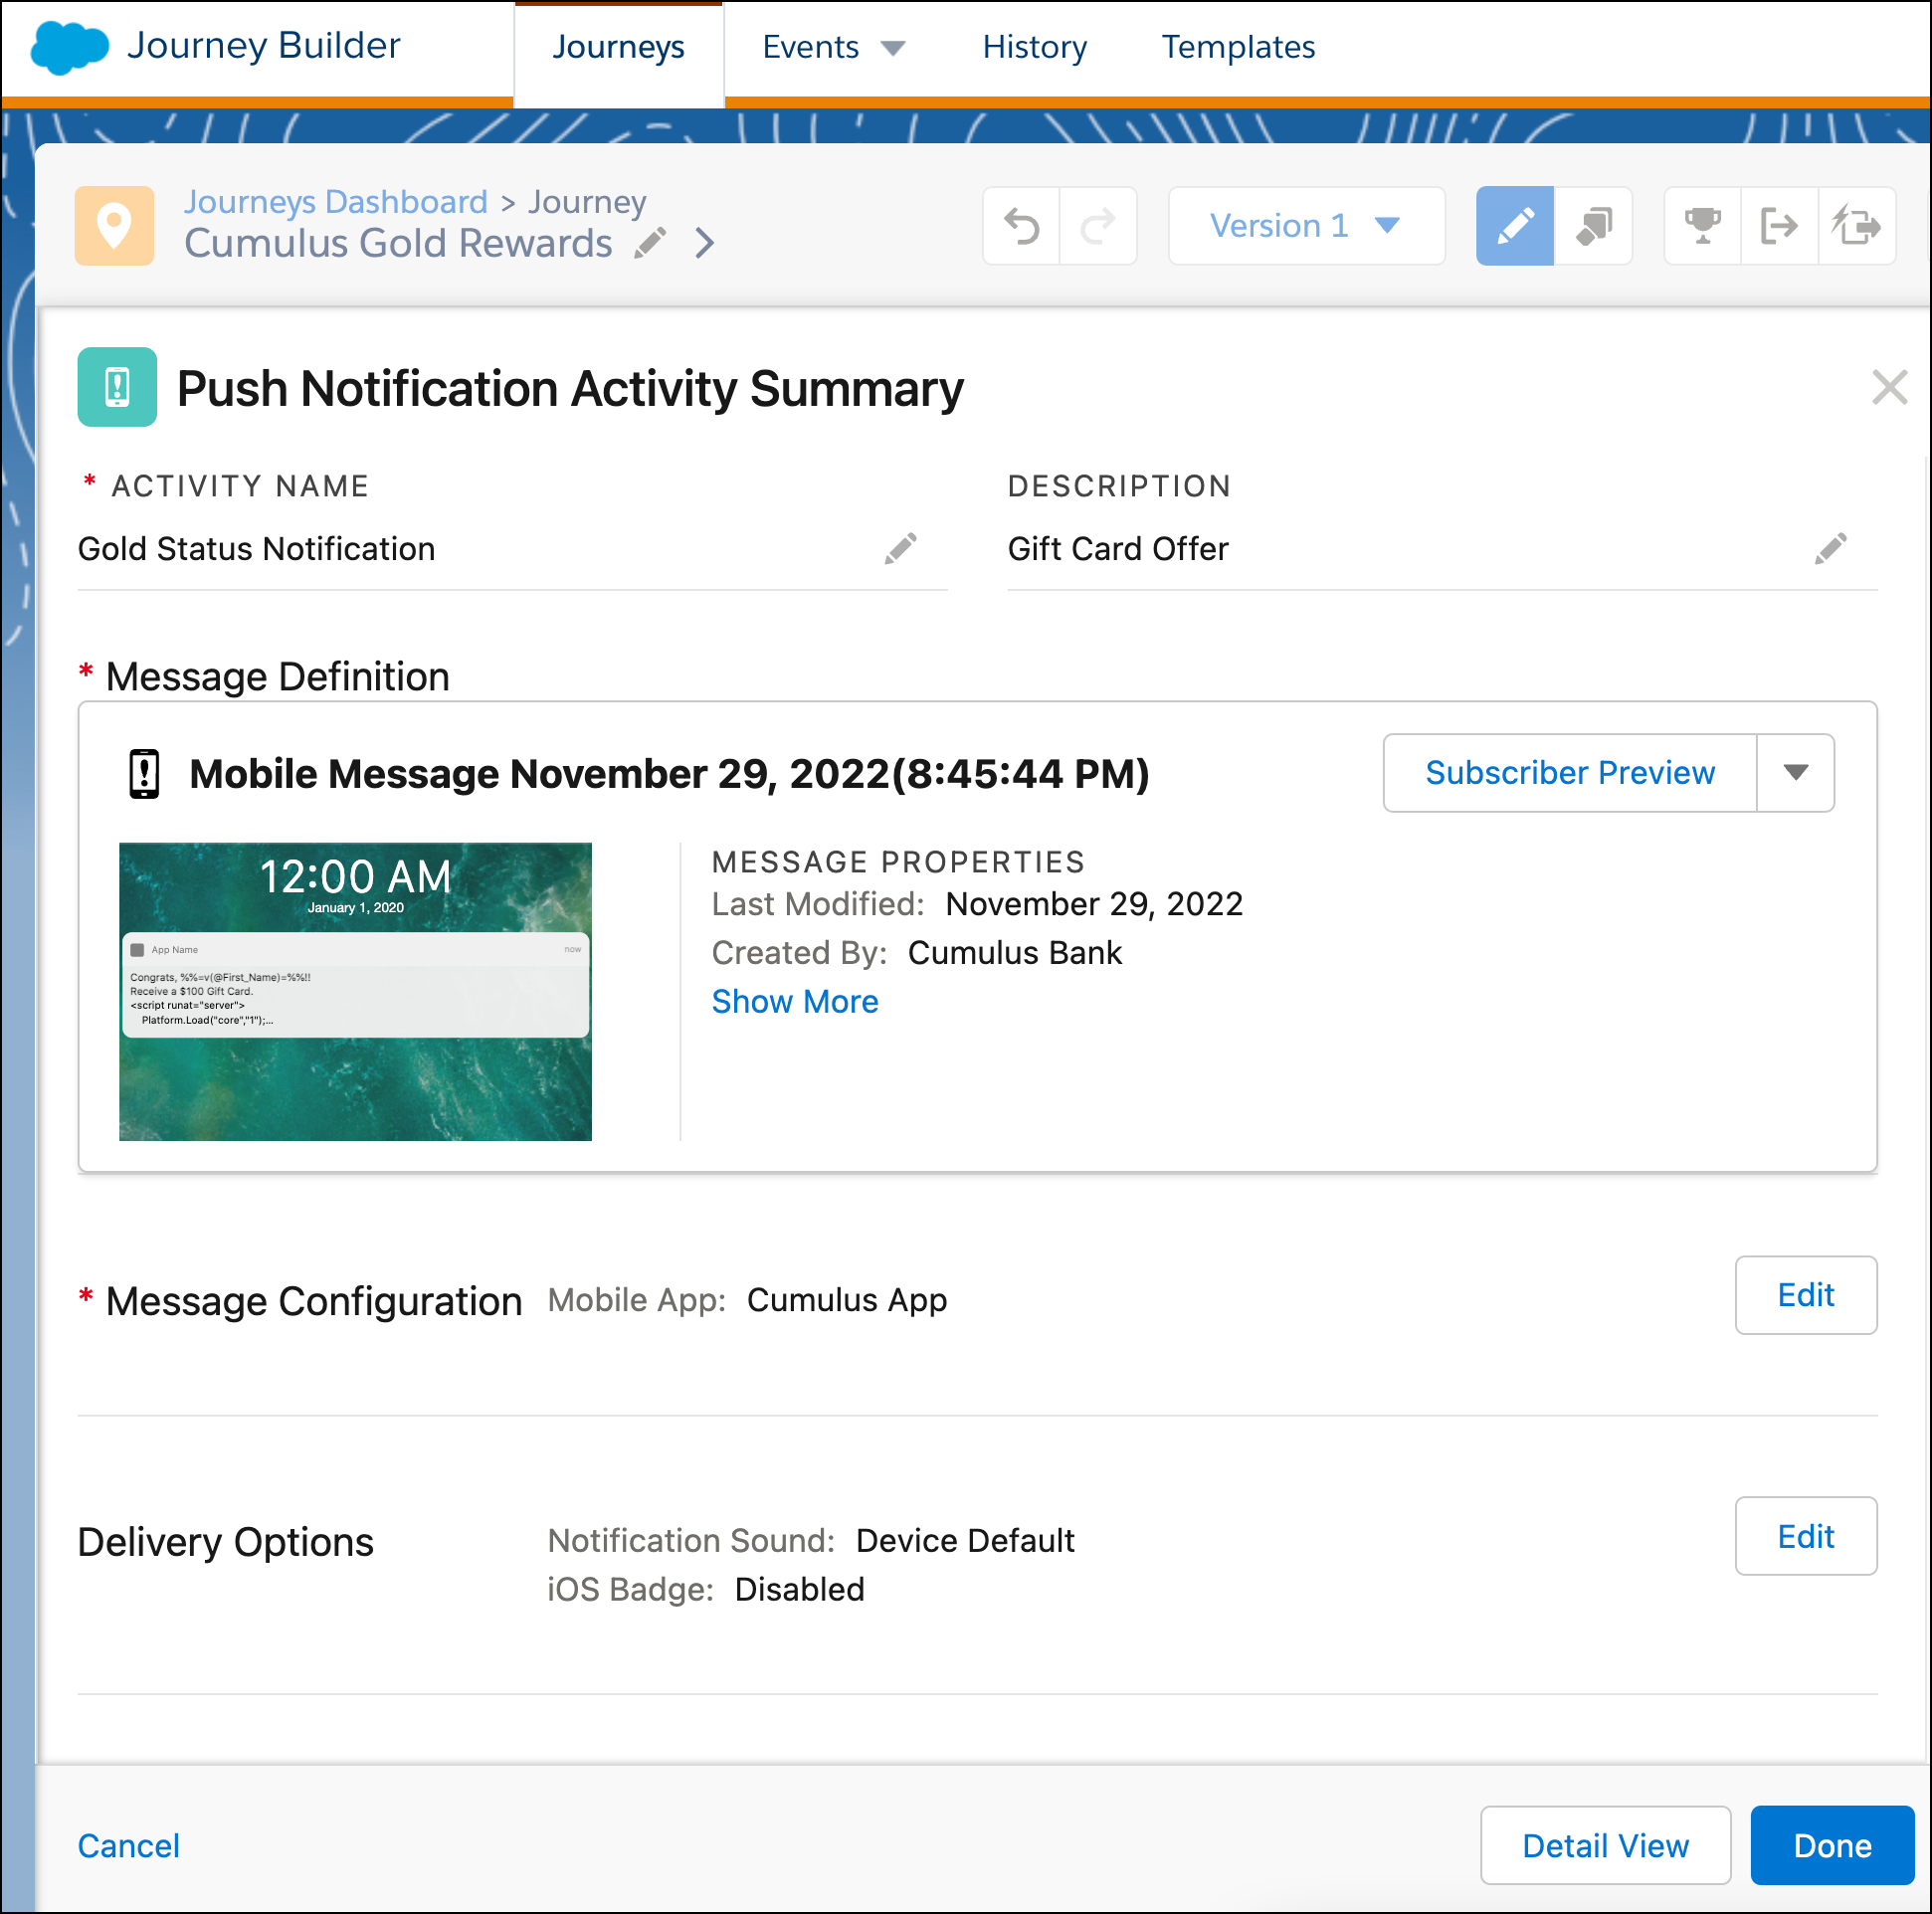1932x1914 pixels.
Task: Click the Done button
Action: [1832, 1845]
